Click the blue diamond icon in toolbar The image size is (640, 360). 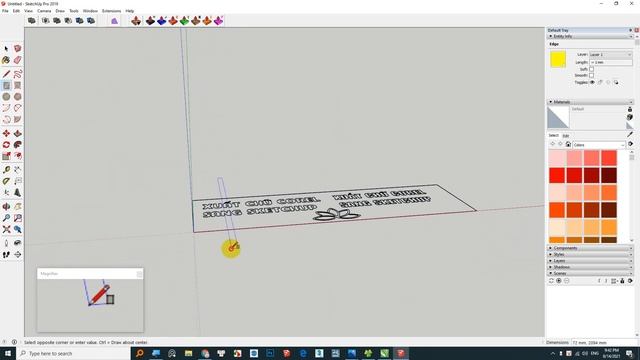(162, 21)
